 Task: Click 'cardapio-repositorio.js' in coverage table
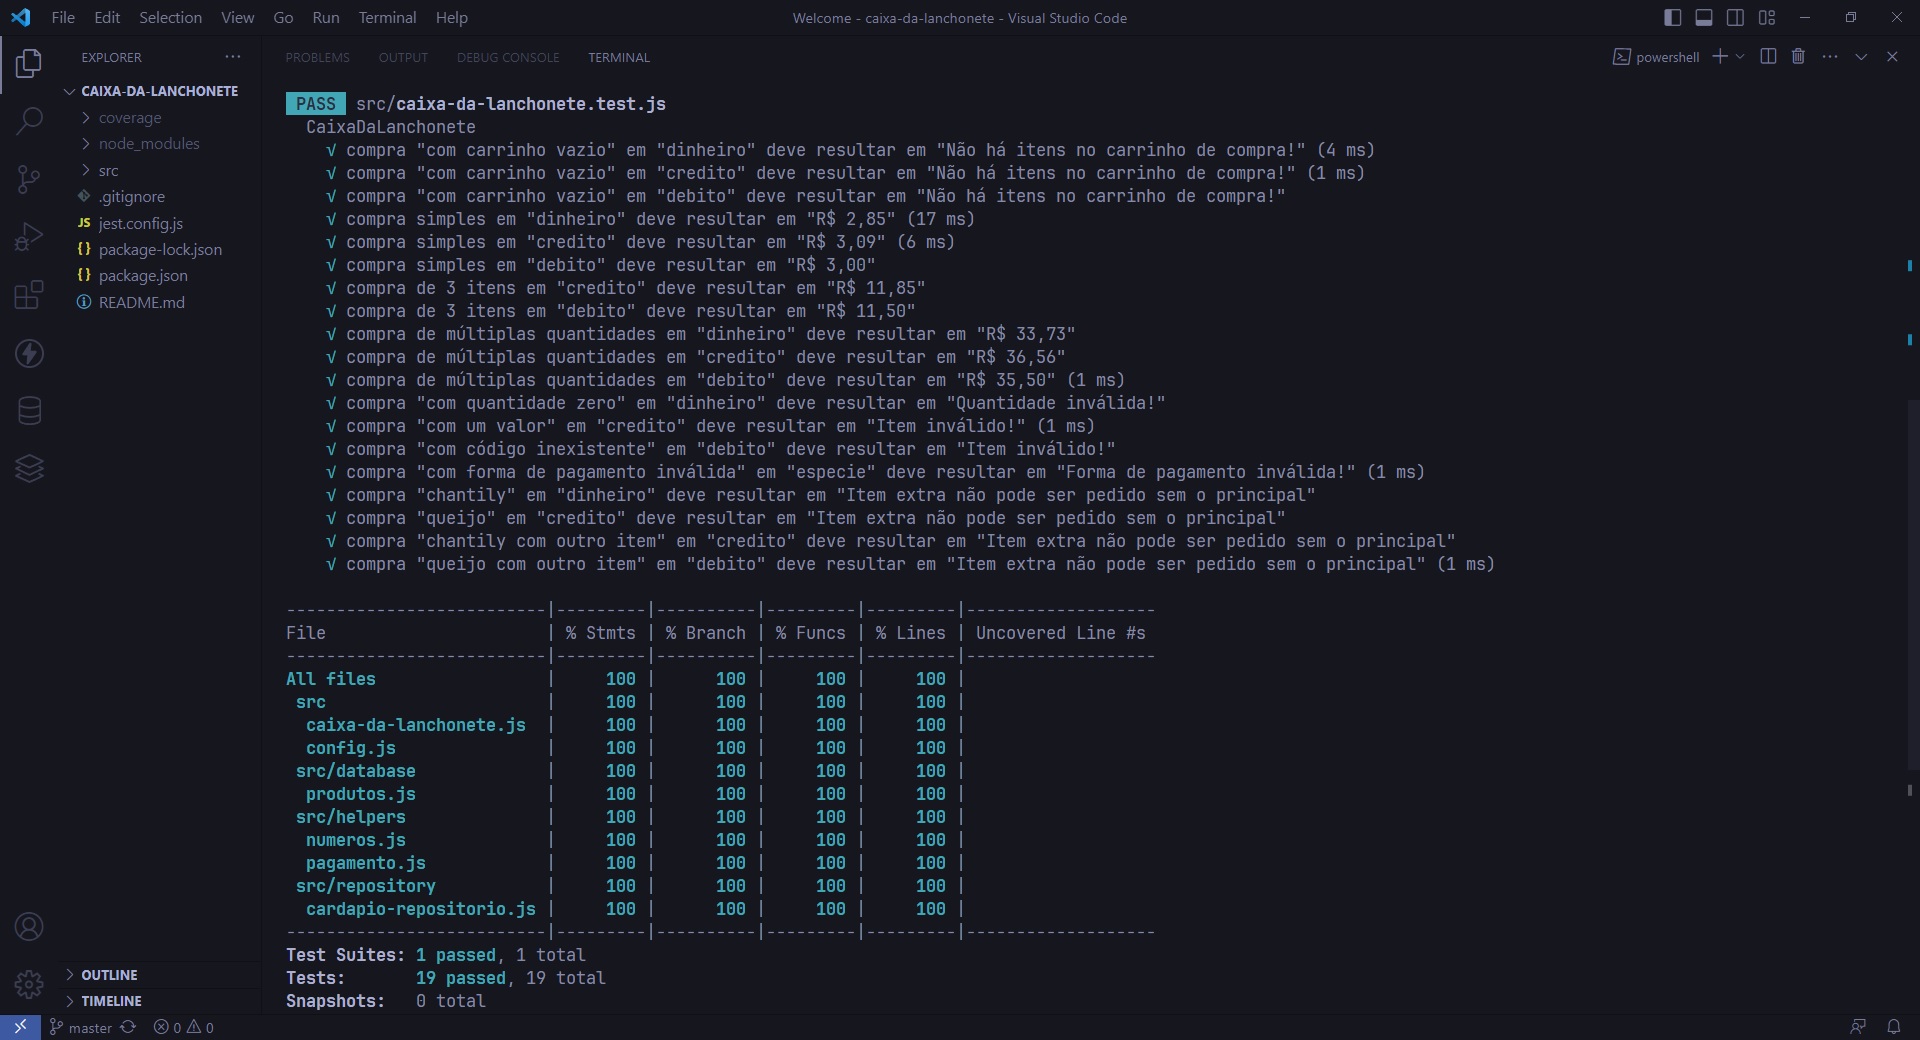421,909
